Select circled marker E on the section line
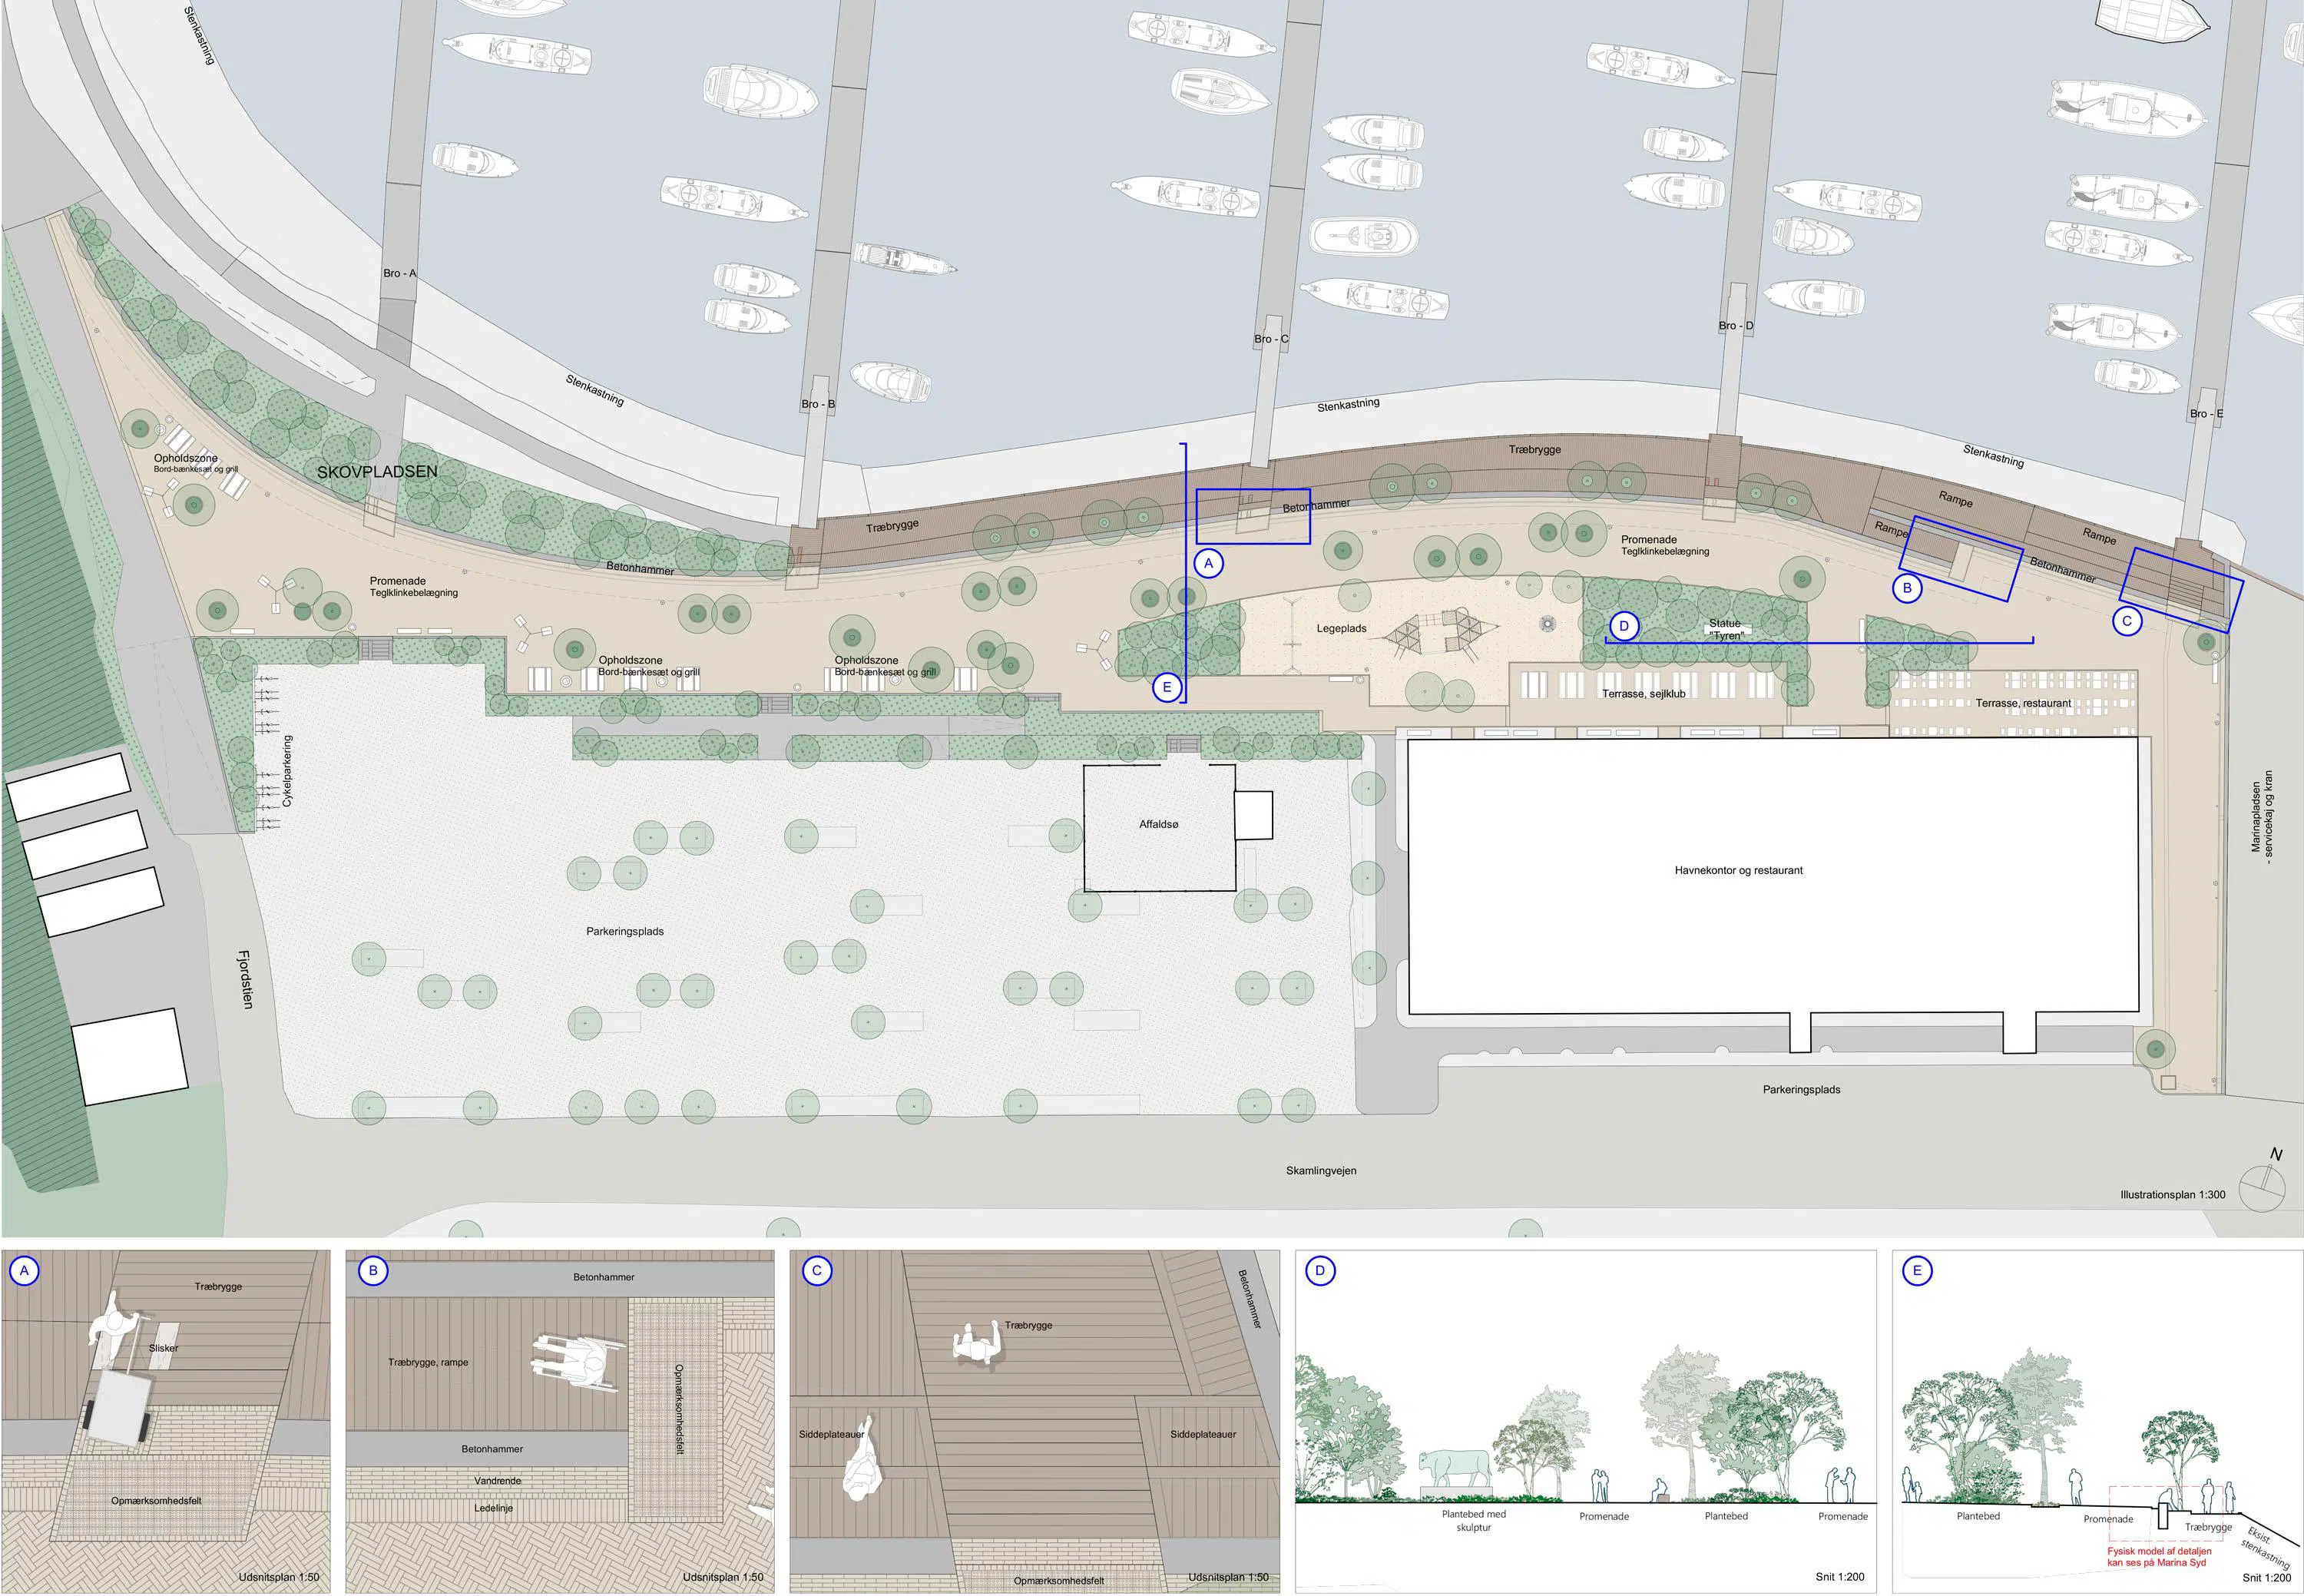 [x=1167, y=687]
